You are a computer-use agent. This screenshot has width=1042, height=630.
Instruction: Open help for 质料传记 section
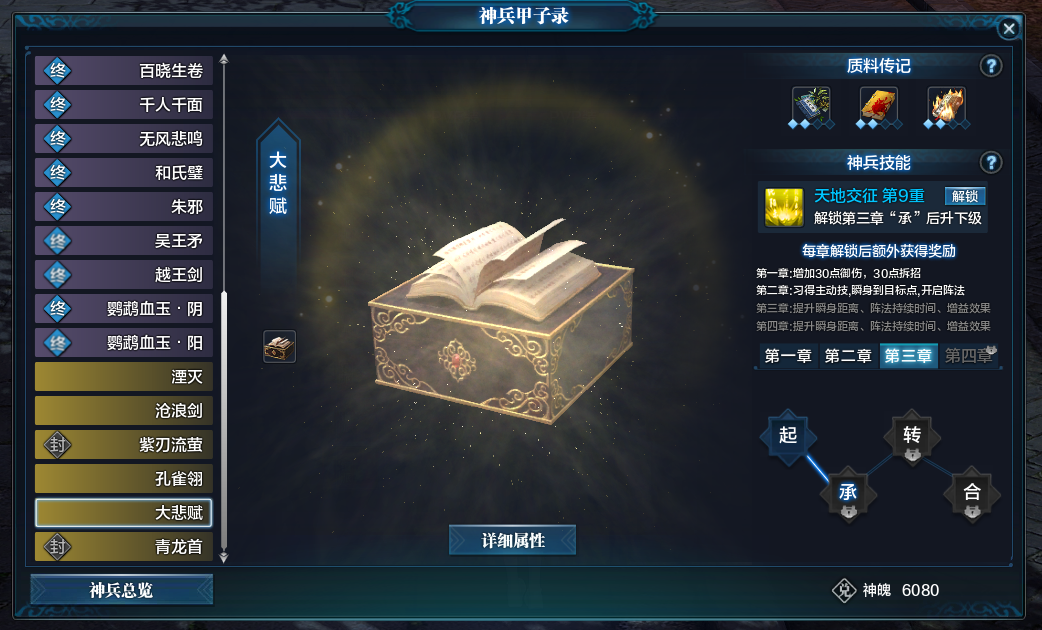pos(991,66)
